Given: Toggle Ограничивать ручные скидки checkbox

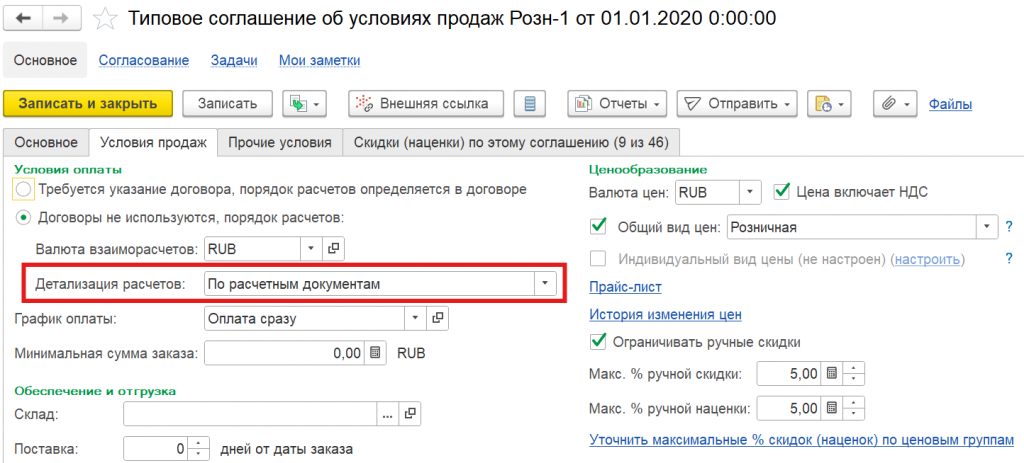Looking at the screenshot, I should tap(598, 341).
